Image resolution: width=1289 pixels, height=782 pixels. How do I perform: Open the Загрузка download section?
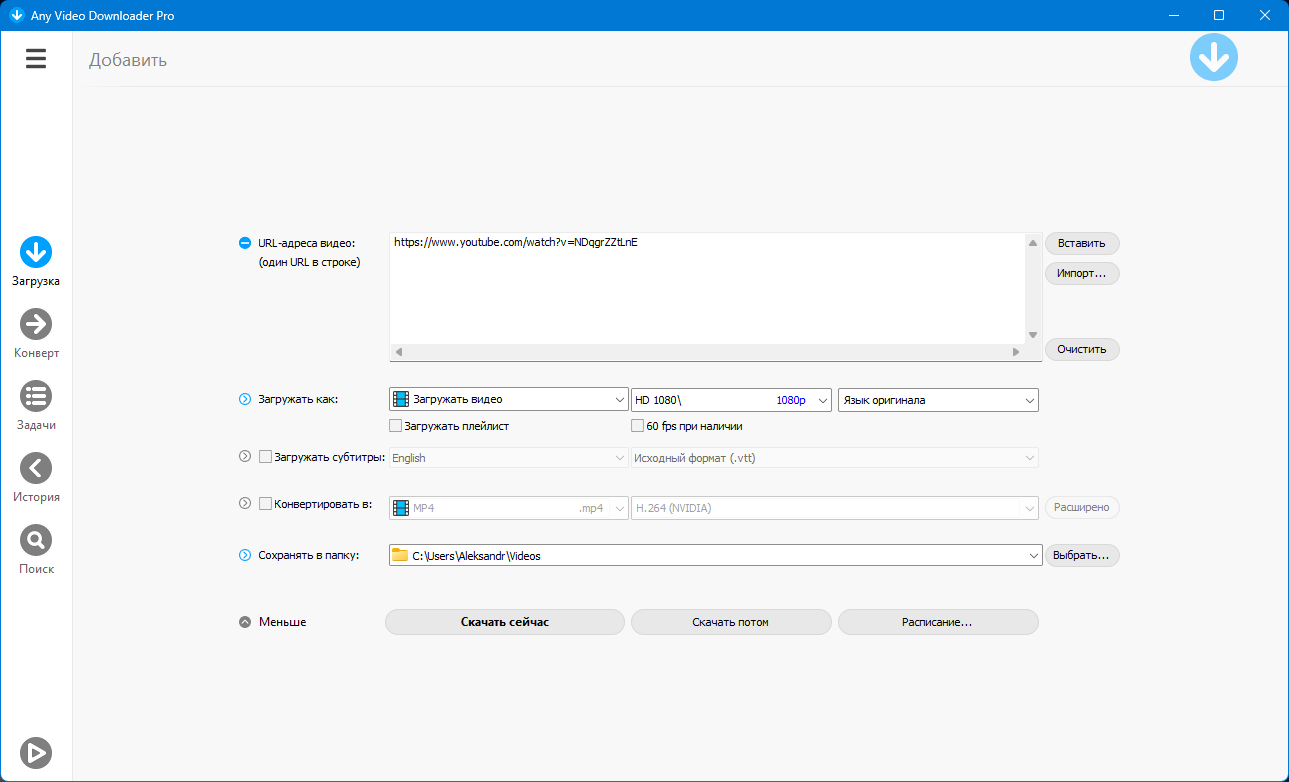(36, 253)
